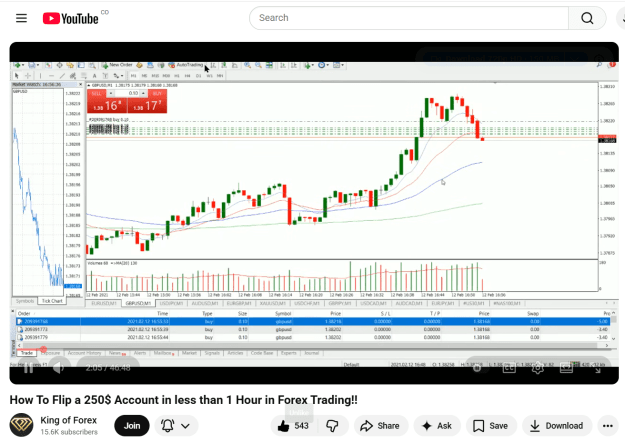
Task: Focus the YouTube Search field
Action: (x=409, y=18)
